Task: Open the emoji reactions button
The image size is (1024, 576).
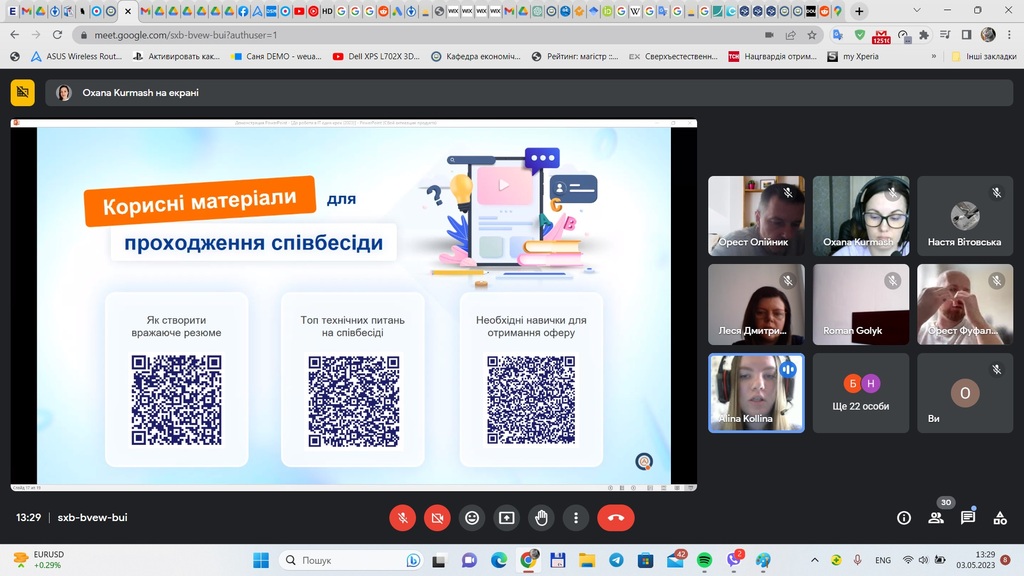Action: coord(472,518)
